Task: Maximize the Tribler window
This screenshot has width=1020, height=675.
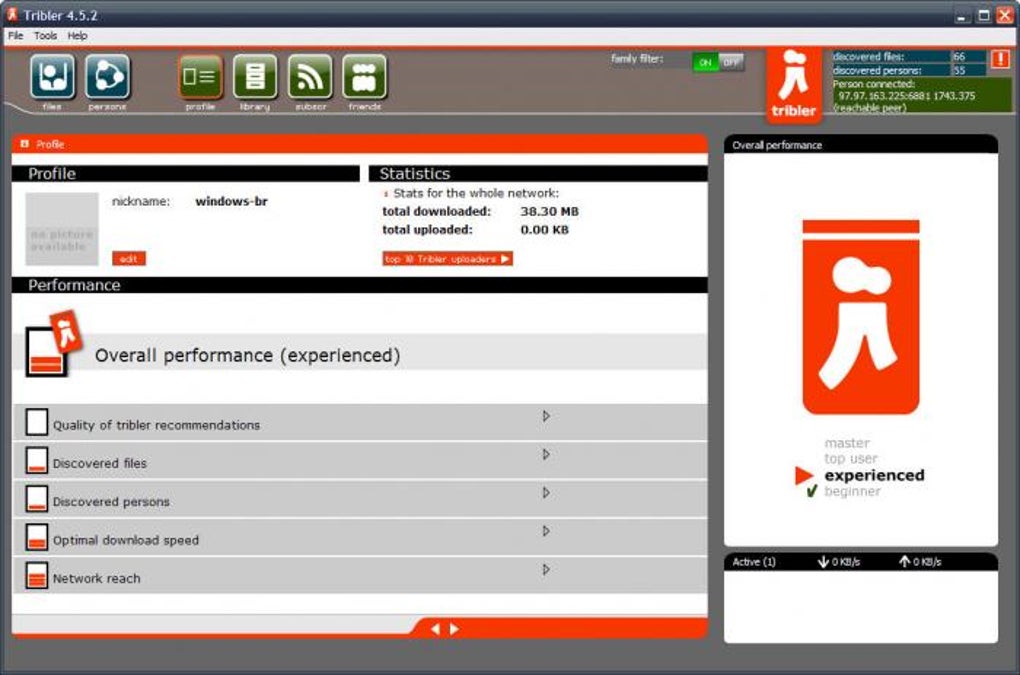Action: pyautogui.click(x=984, y=16)
